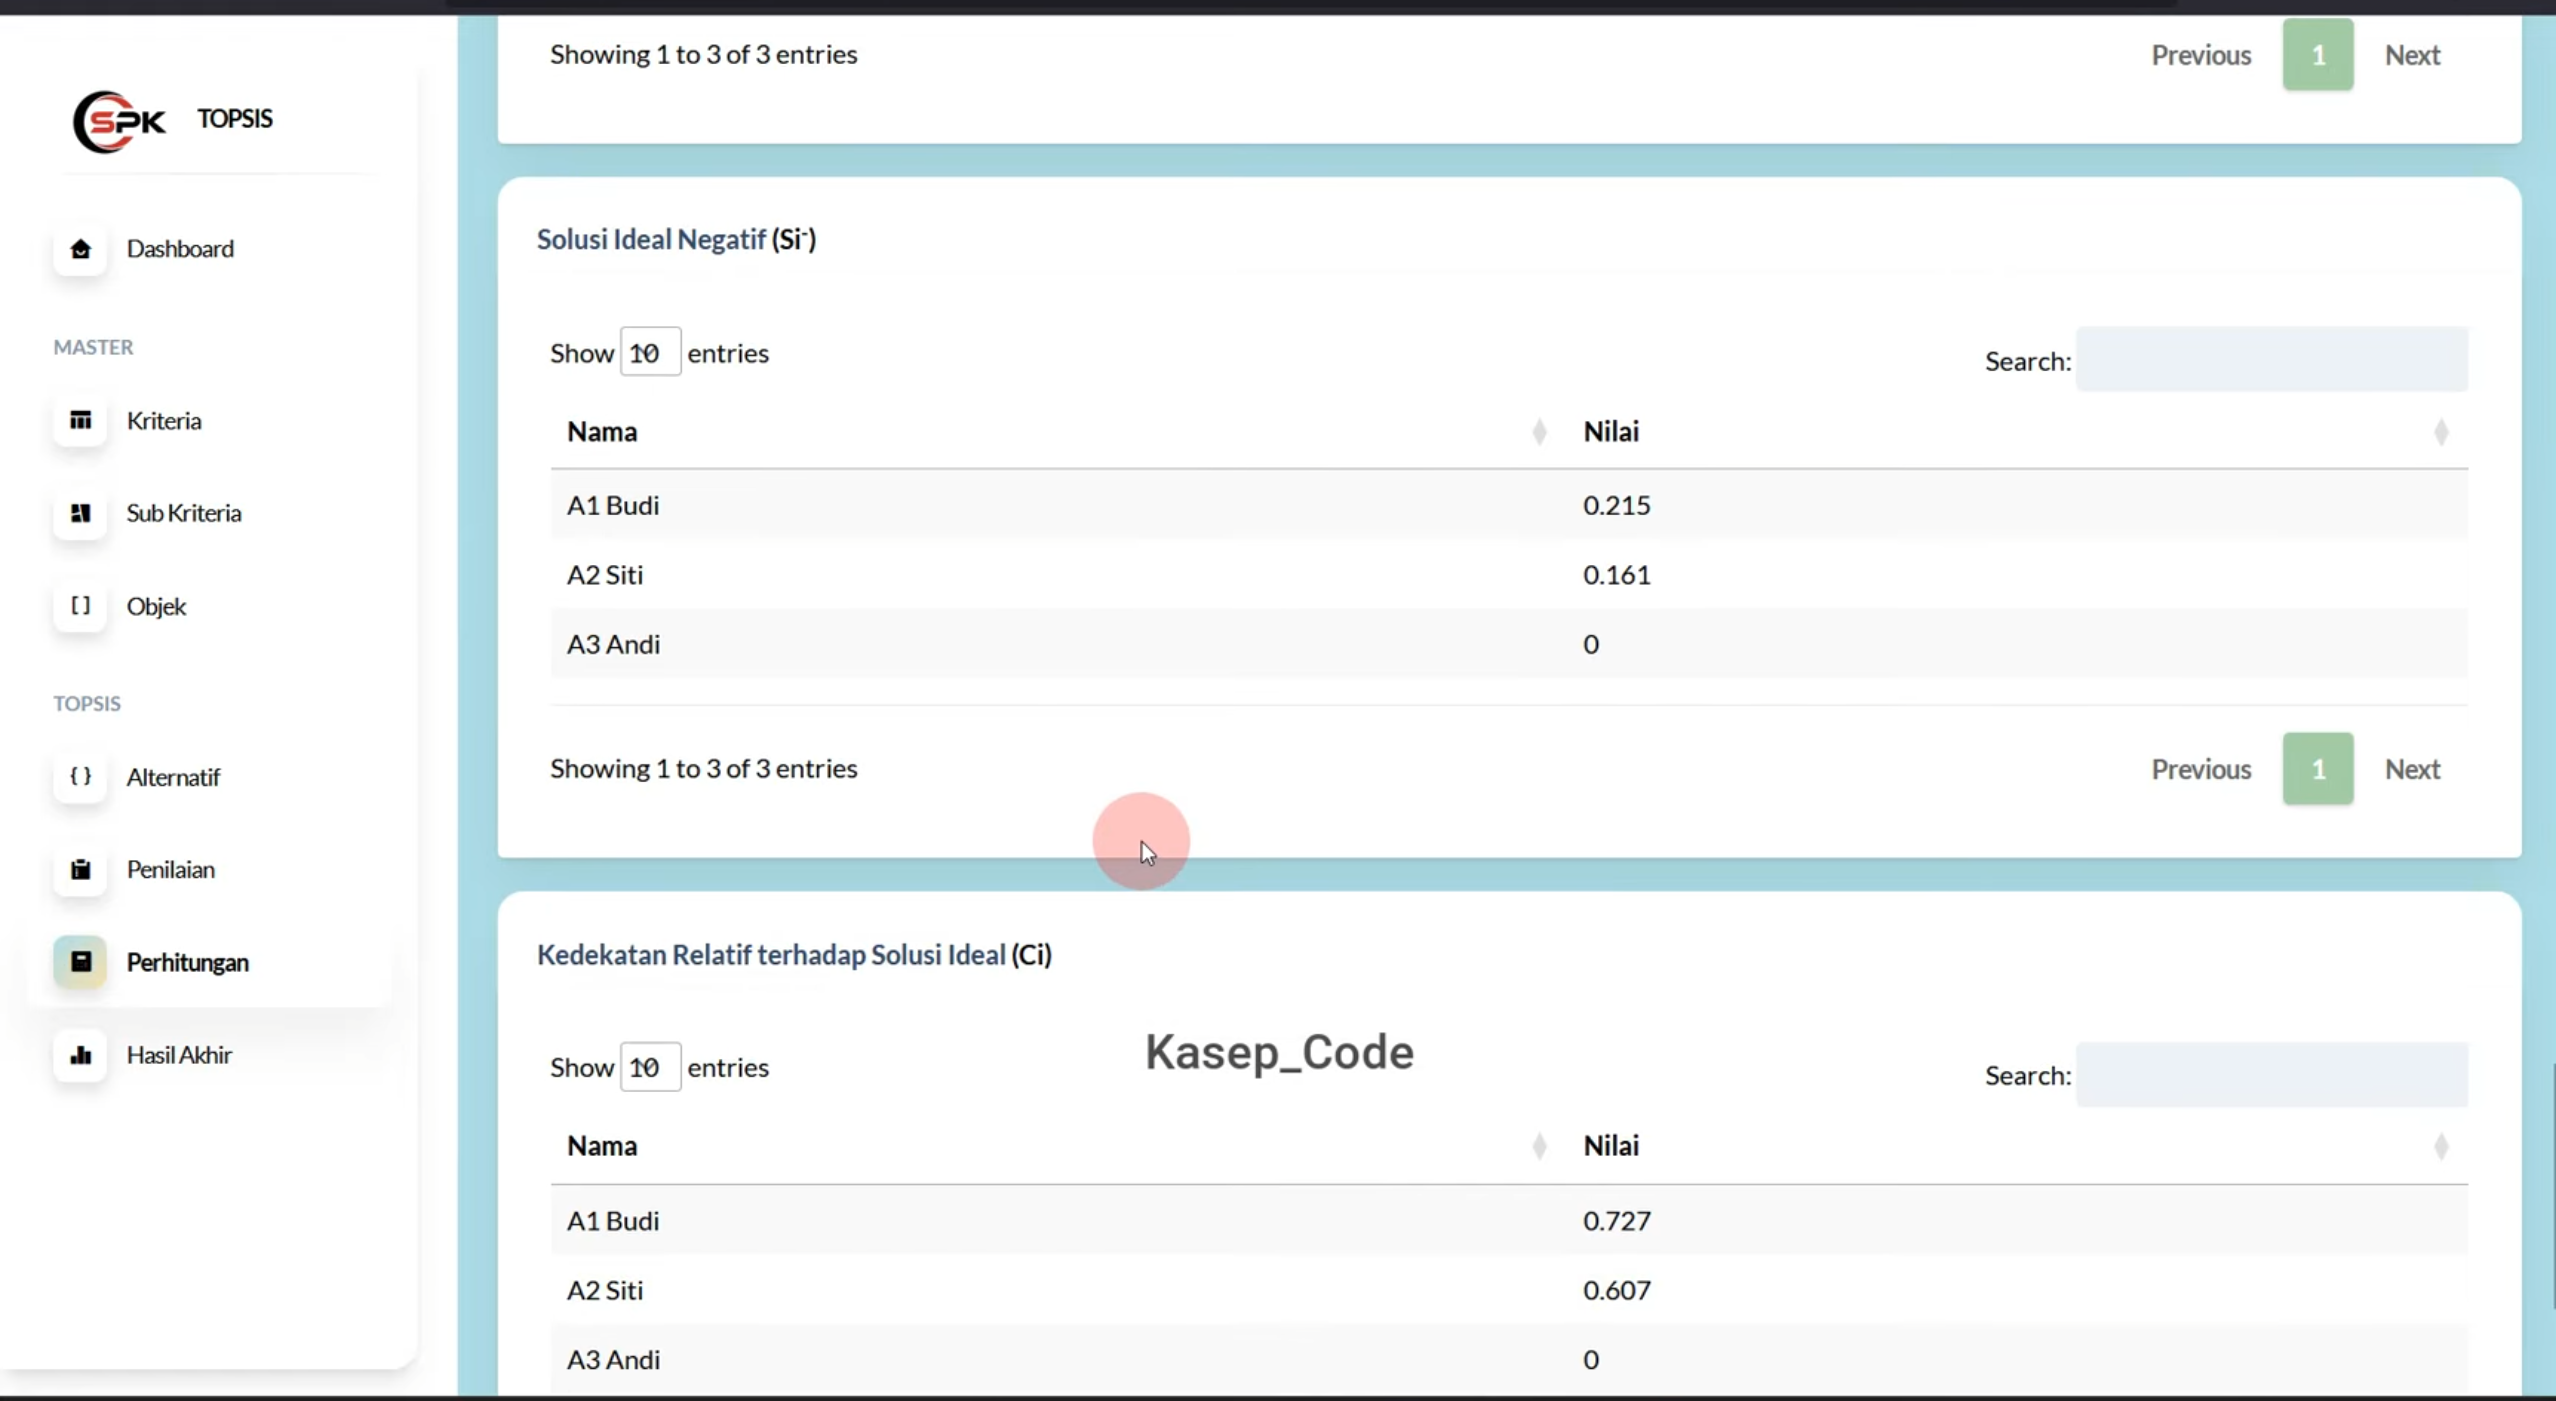
Task: Go to Kriteria menu
Action: click(164, 420)
